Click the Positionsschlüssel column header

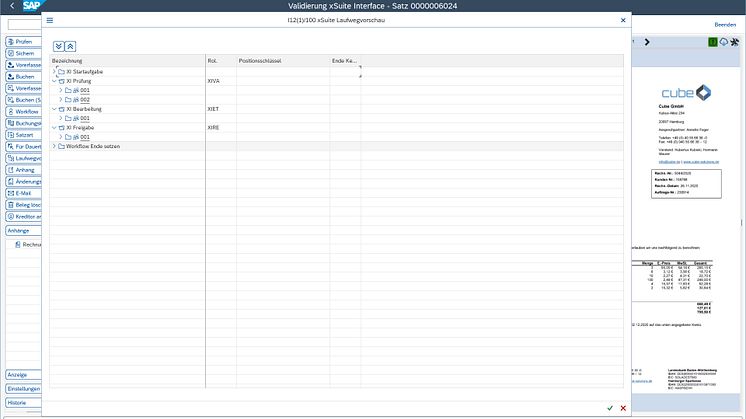point(283,61)
